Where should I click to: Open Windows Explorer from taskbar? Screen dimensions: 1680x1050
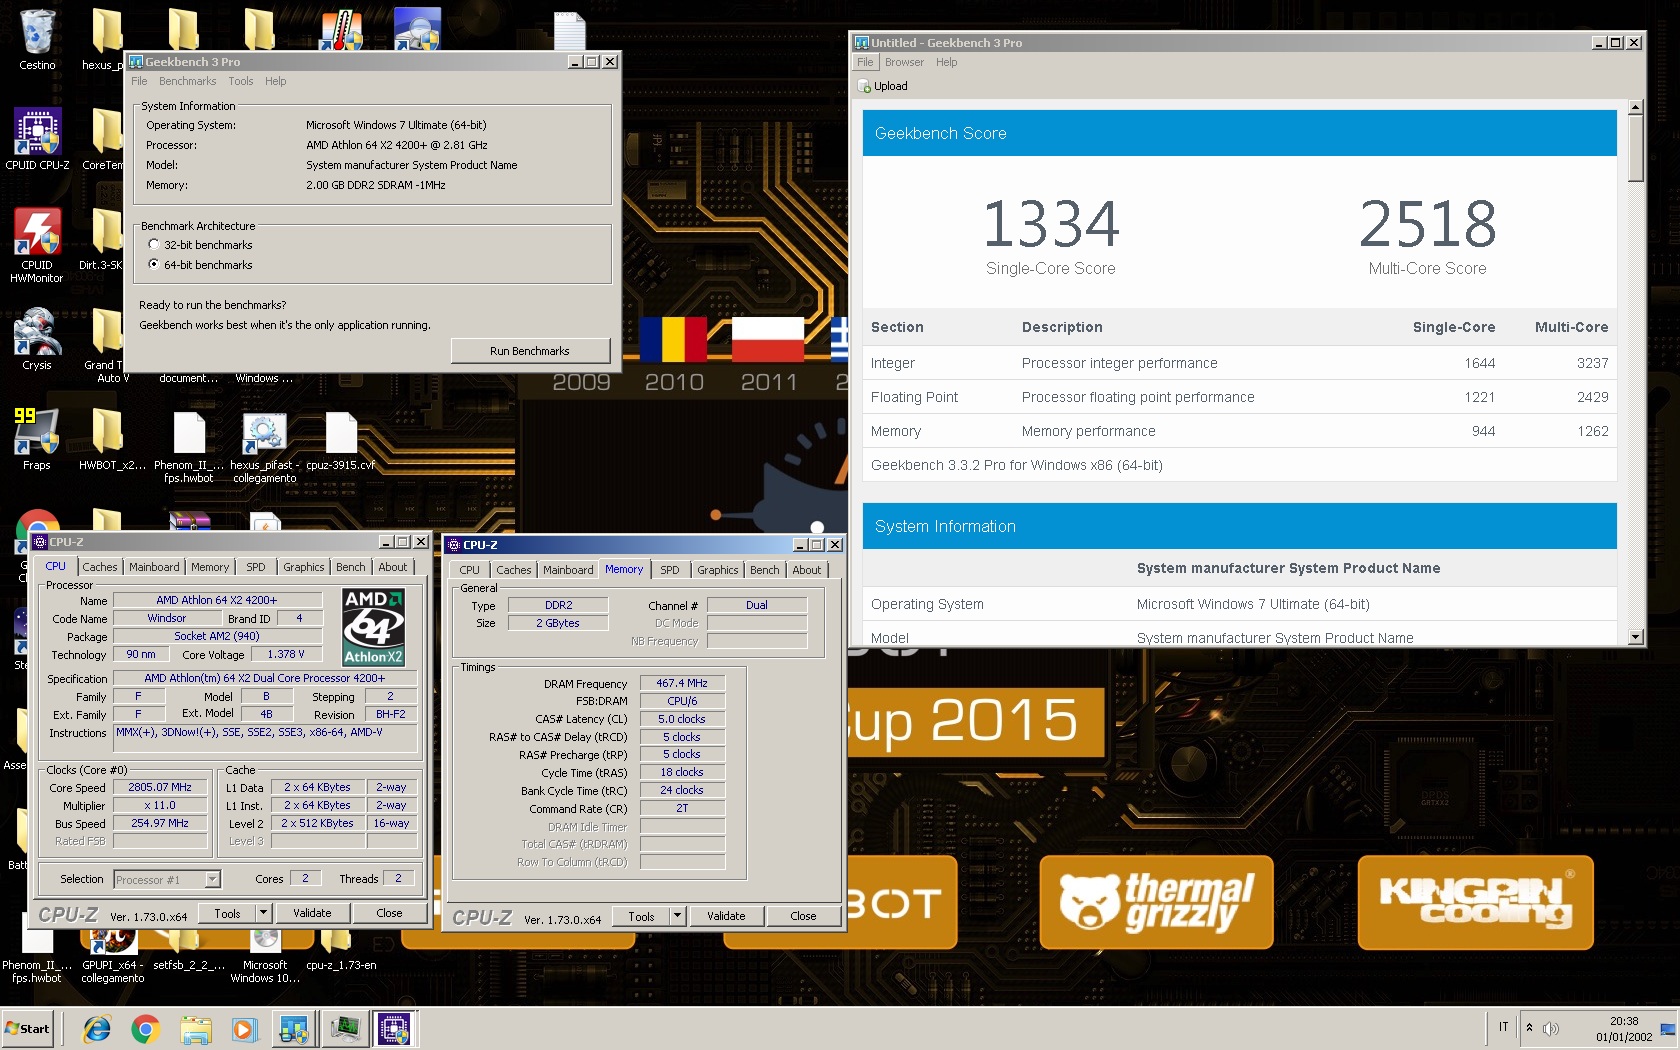coord(196,1029)
